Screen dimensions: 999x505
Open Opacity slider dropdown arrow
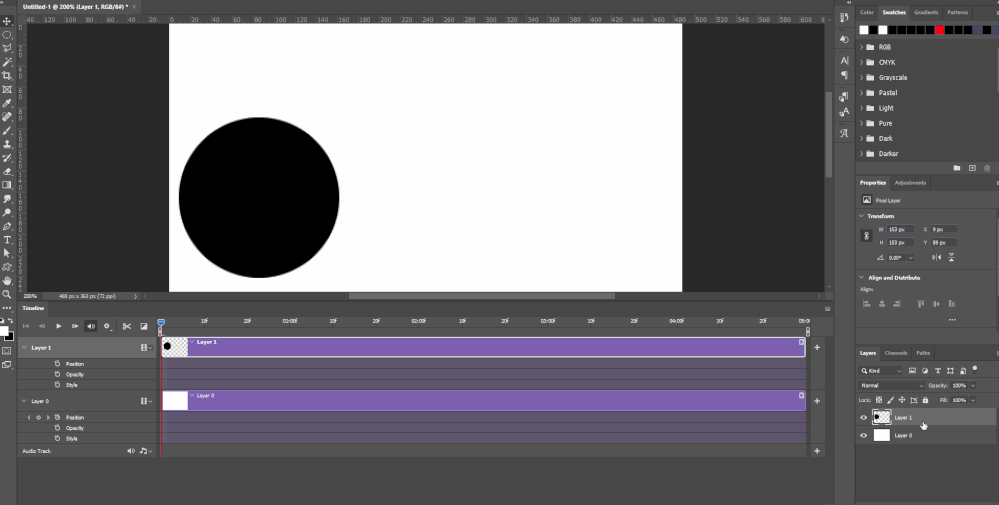click(x=972, y=385)
